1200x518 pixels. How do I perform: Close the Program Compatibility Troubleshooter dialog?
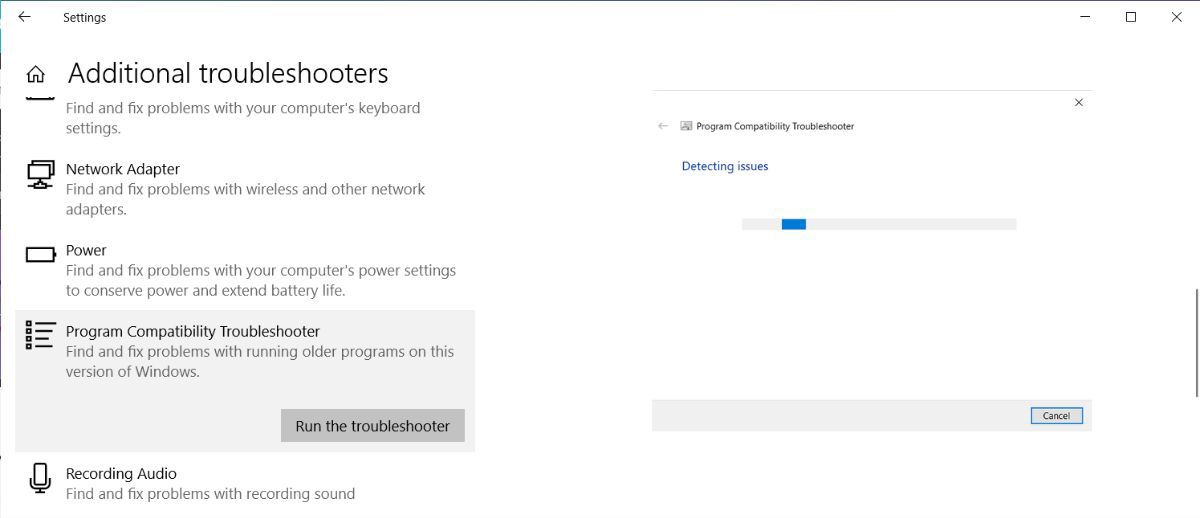1078,102
